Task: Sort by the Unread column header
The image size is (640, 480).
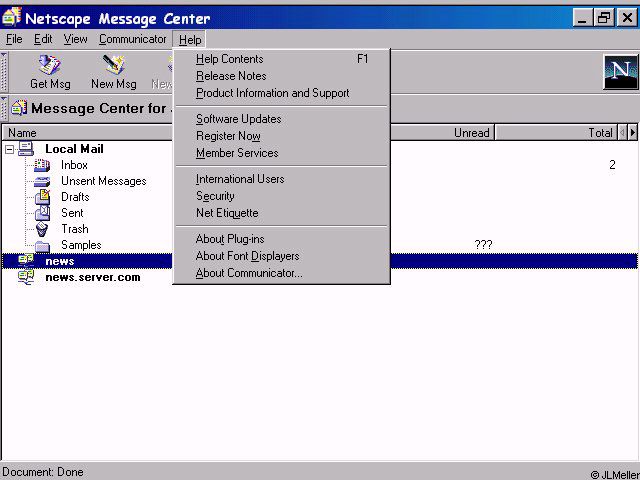Action: tap(442, 133)
